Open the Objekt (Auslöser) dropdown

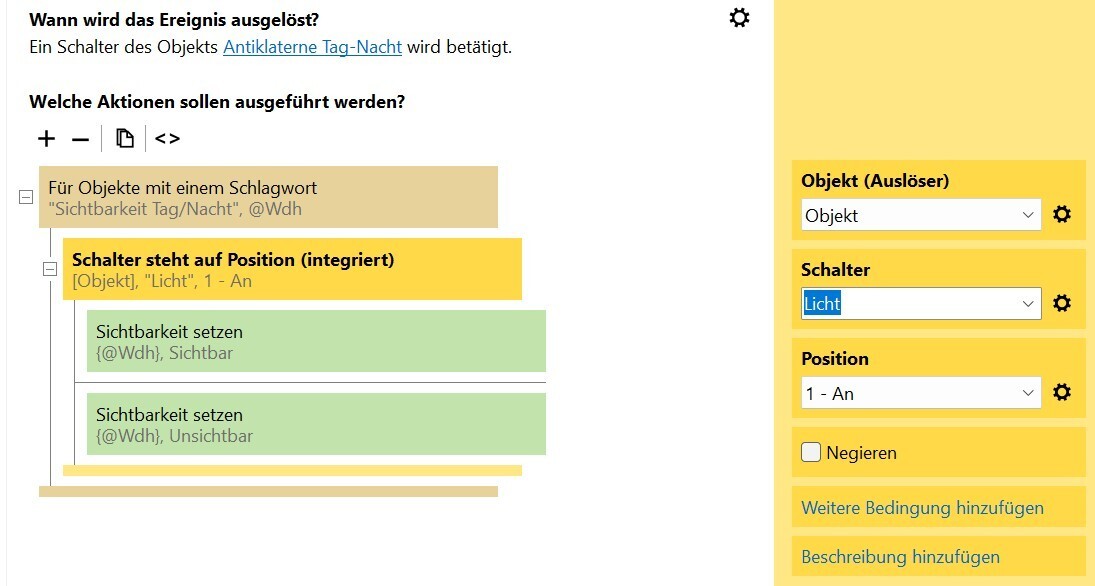(921, 215)
